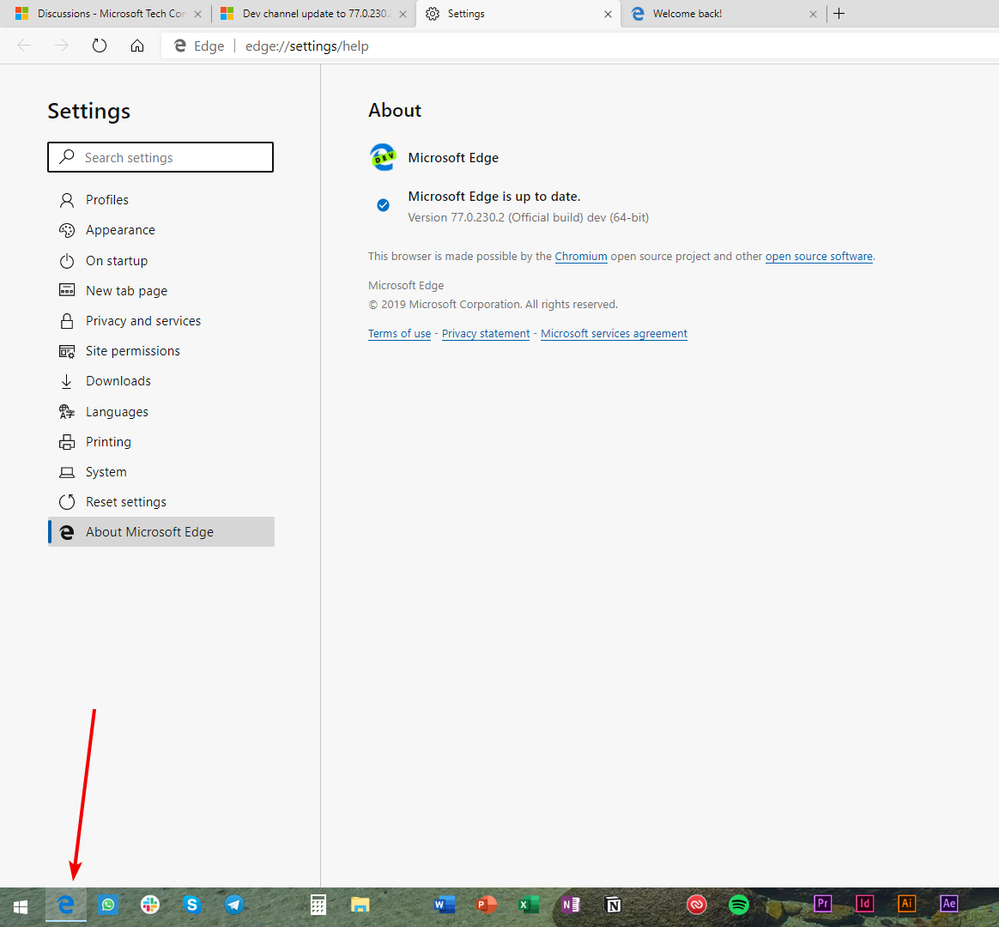Screen dimensions: 999x927
Task: Go to the Languages settings
Action: (161, 412)
